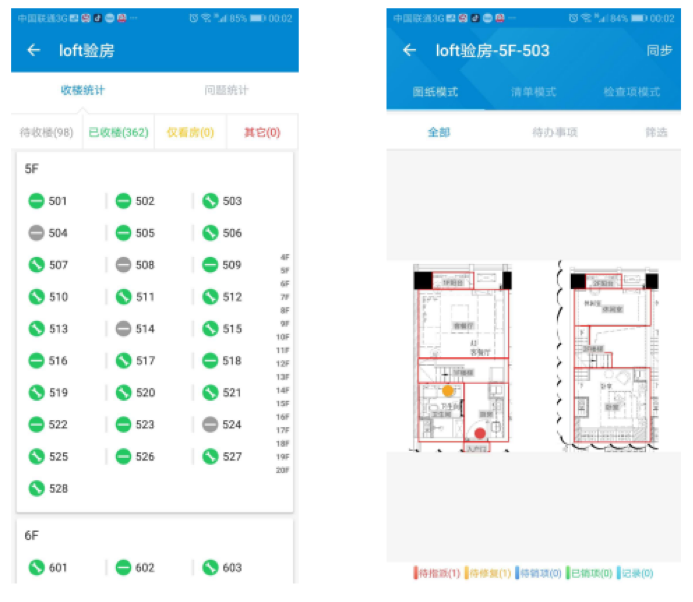Tap the green icon of room 507
The image size is (693, 602).
pos(36,265)
